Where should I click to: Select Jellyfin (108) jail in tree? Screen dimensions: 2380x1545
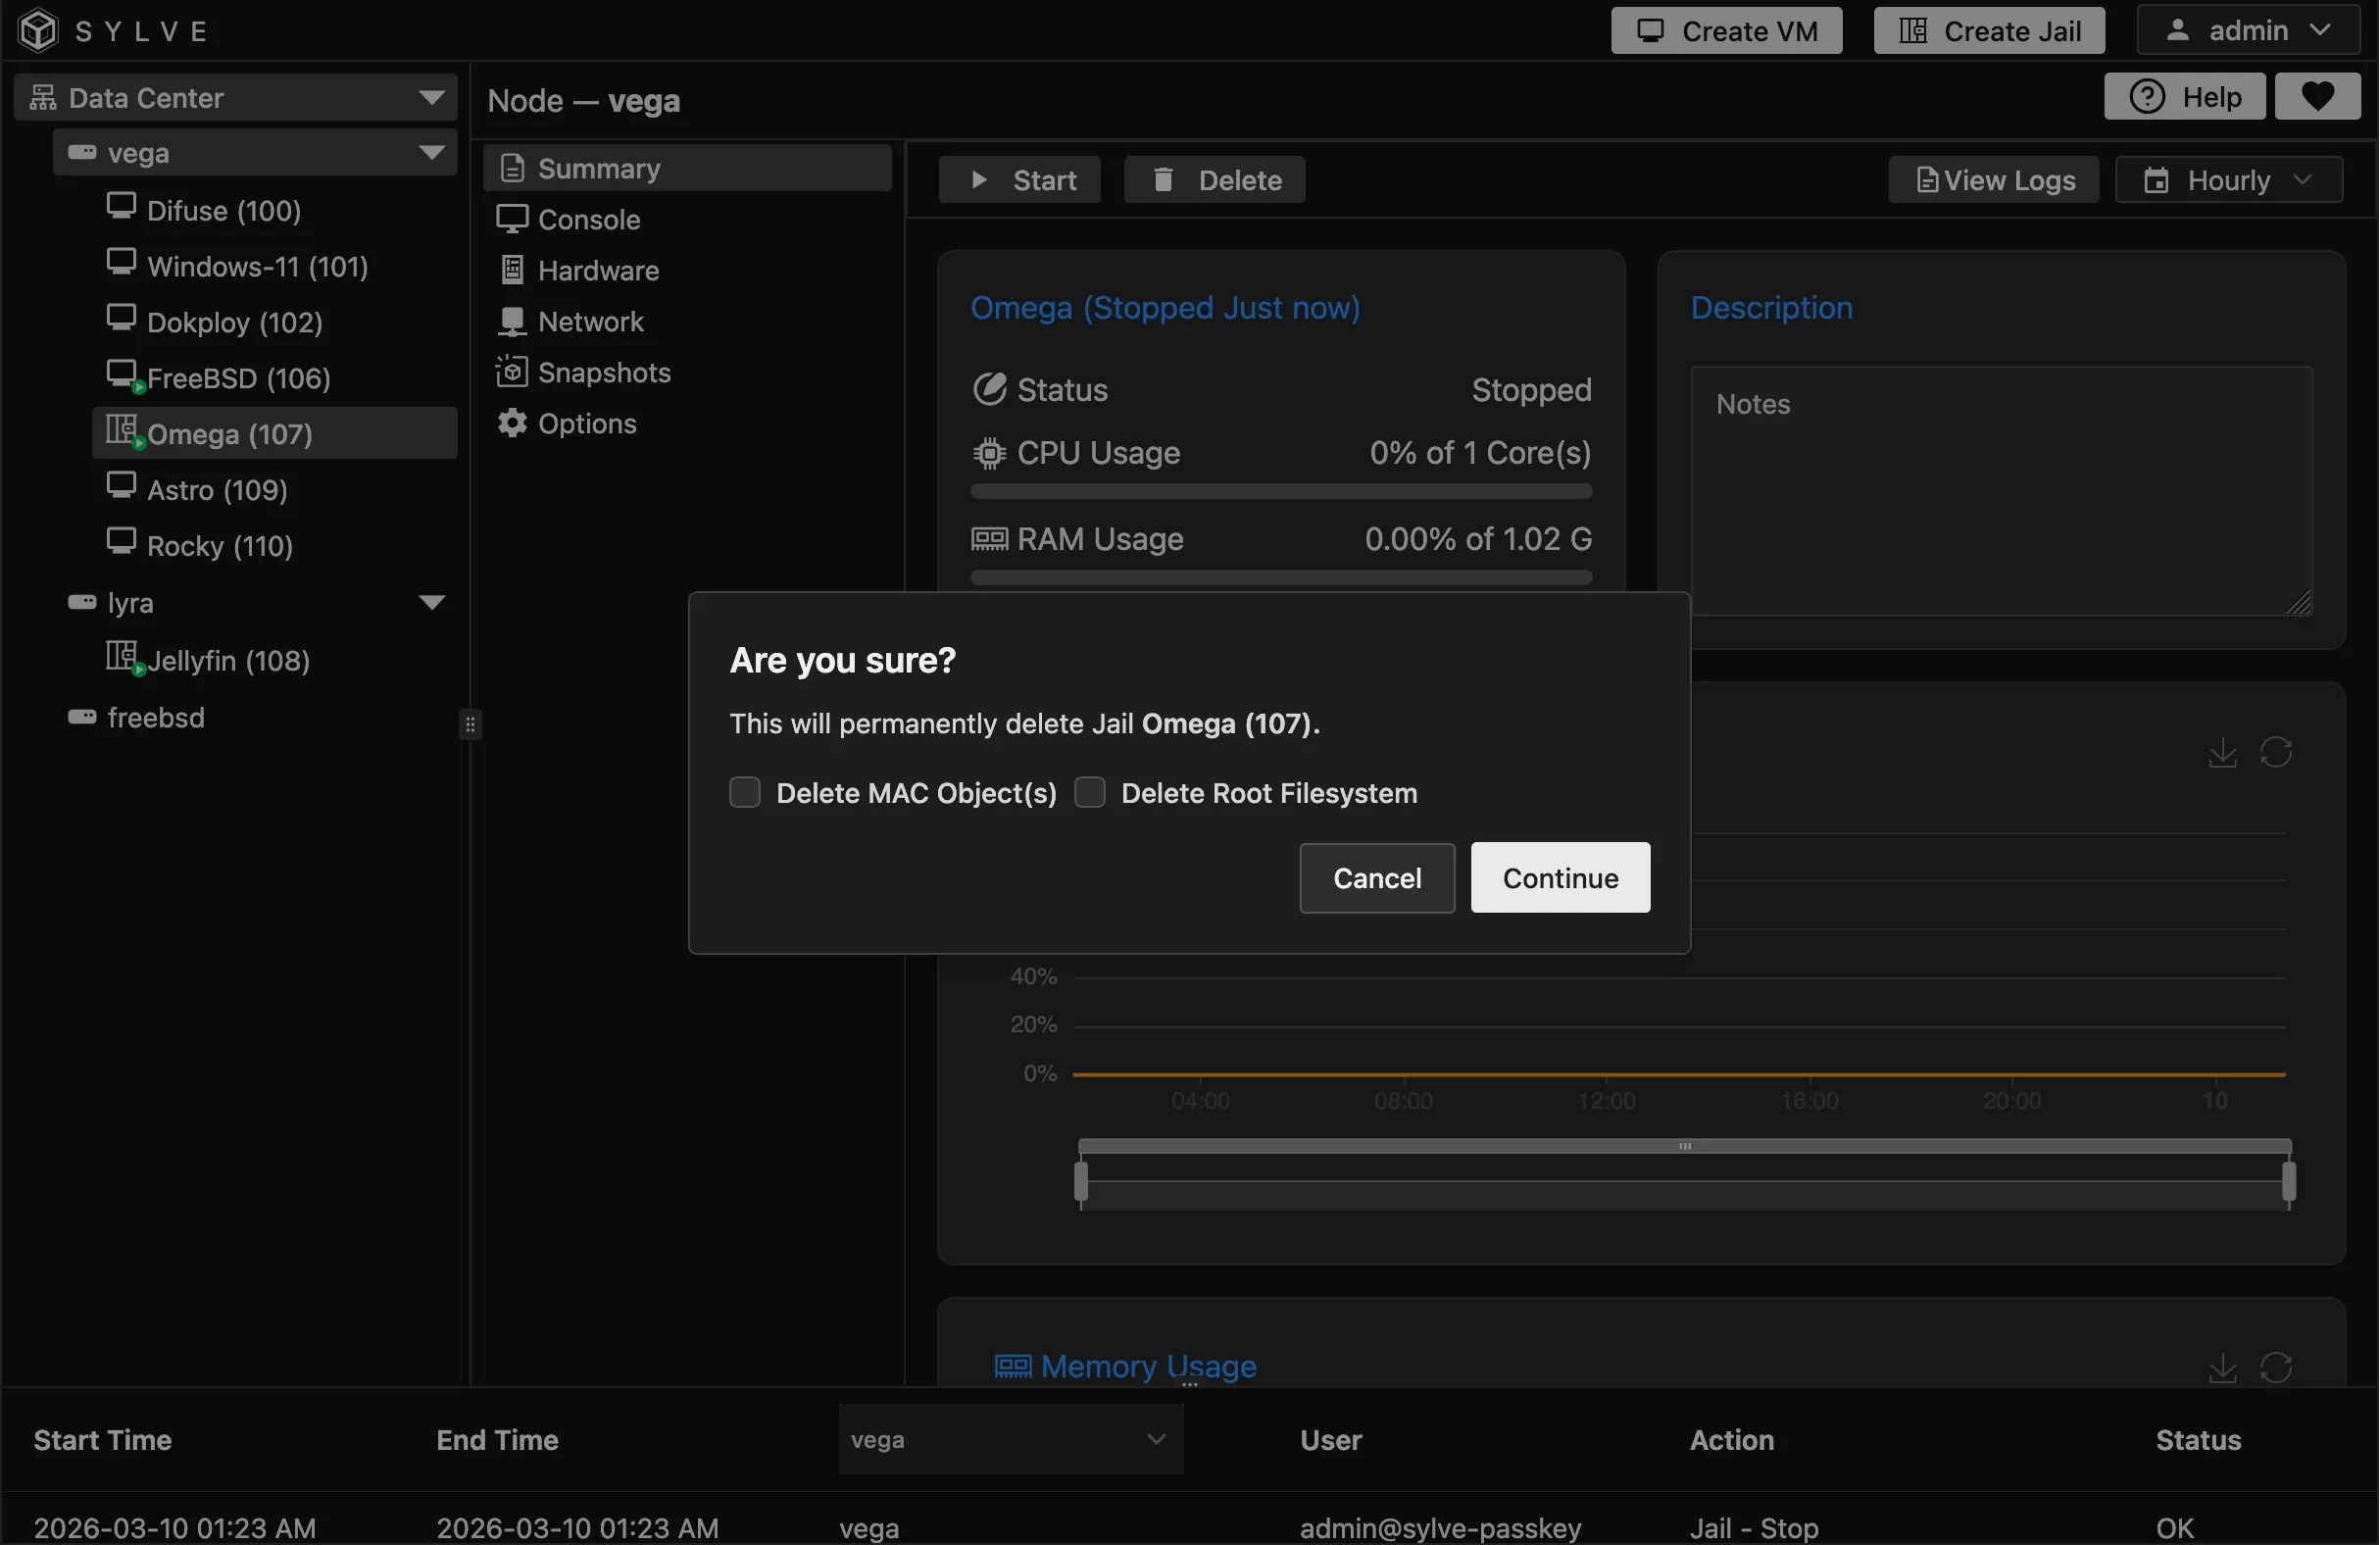[227, 660]
